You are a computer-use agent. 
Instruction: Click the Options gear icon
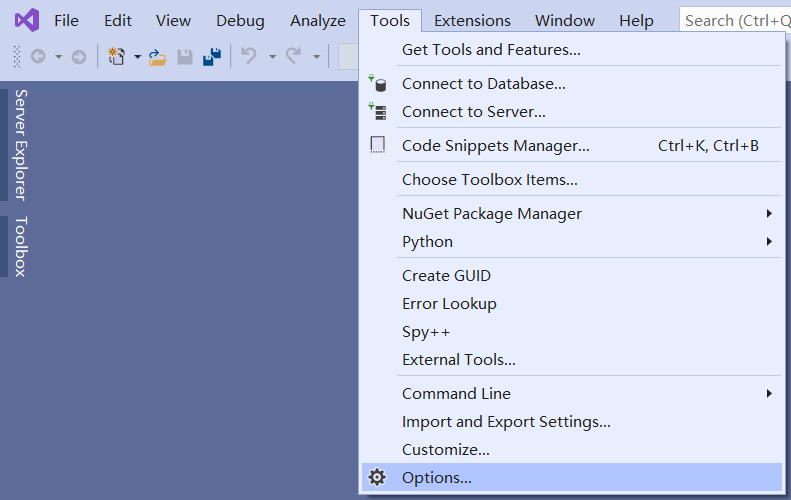coord(377,477)
